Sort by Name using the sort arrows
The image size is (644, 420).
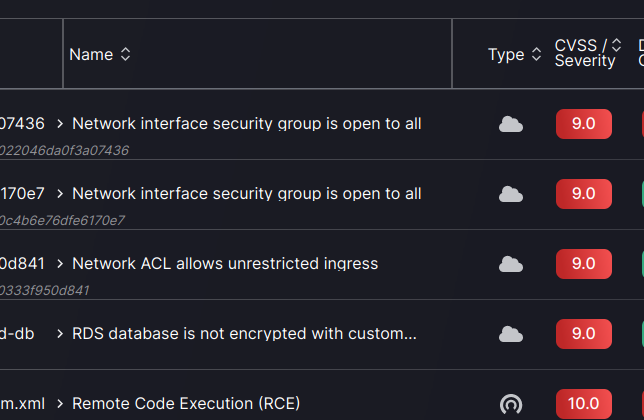pyautogui.click(x=125, y=55)
